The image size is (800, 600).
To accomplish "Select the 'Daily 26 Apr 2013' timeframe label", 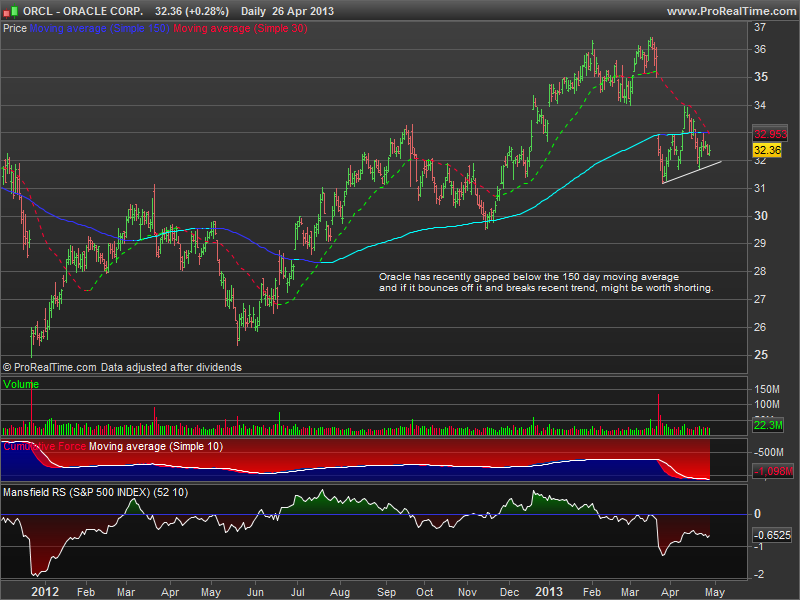I will [287, 11].
